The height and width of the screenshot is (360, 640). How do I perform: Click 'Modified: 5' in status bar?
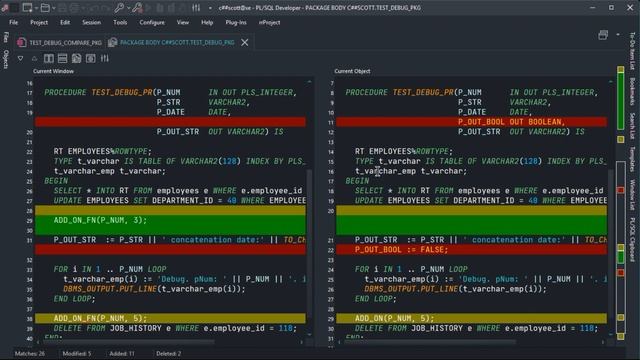[x=77, y=353]
